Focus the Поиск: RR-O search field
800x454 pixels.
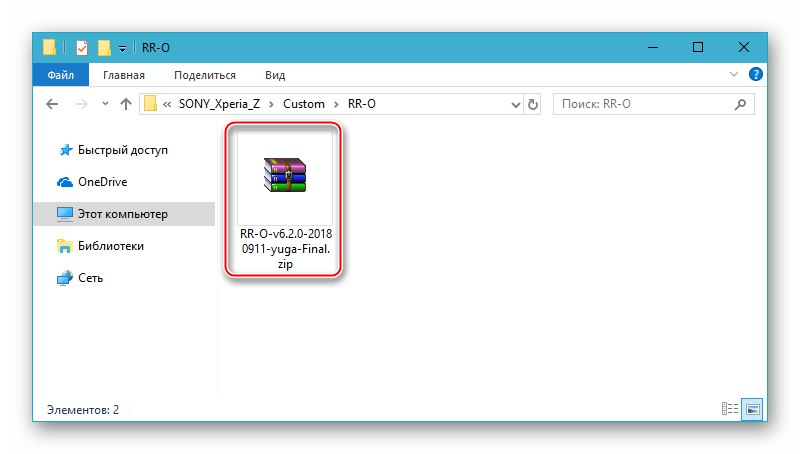(x=654, y=104)
